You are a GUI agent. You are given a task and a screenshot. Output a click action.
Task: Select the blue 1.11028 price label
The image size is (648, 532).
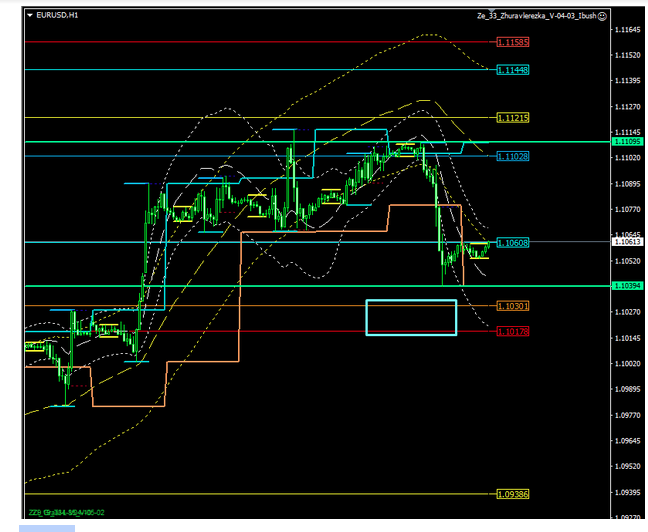(512, 157)
